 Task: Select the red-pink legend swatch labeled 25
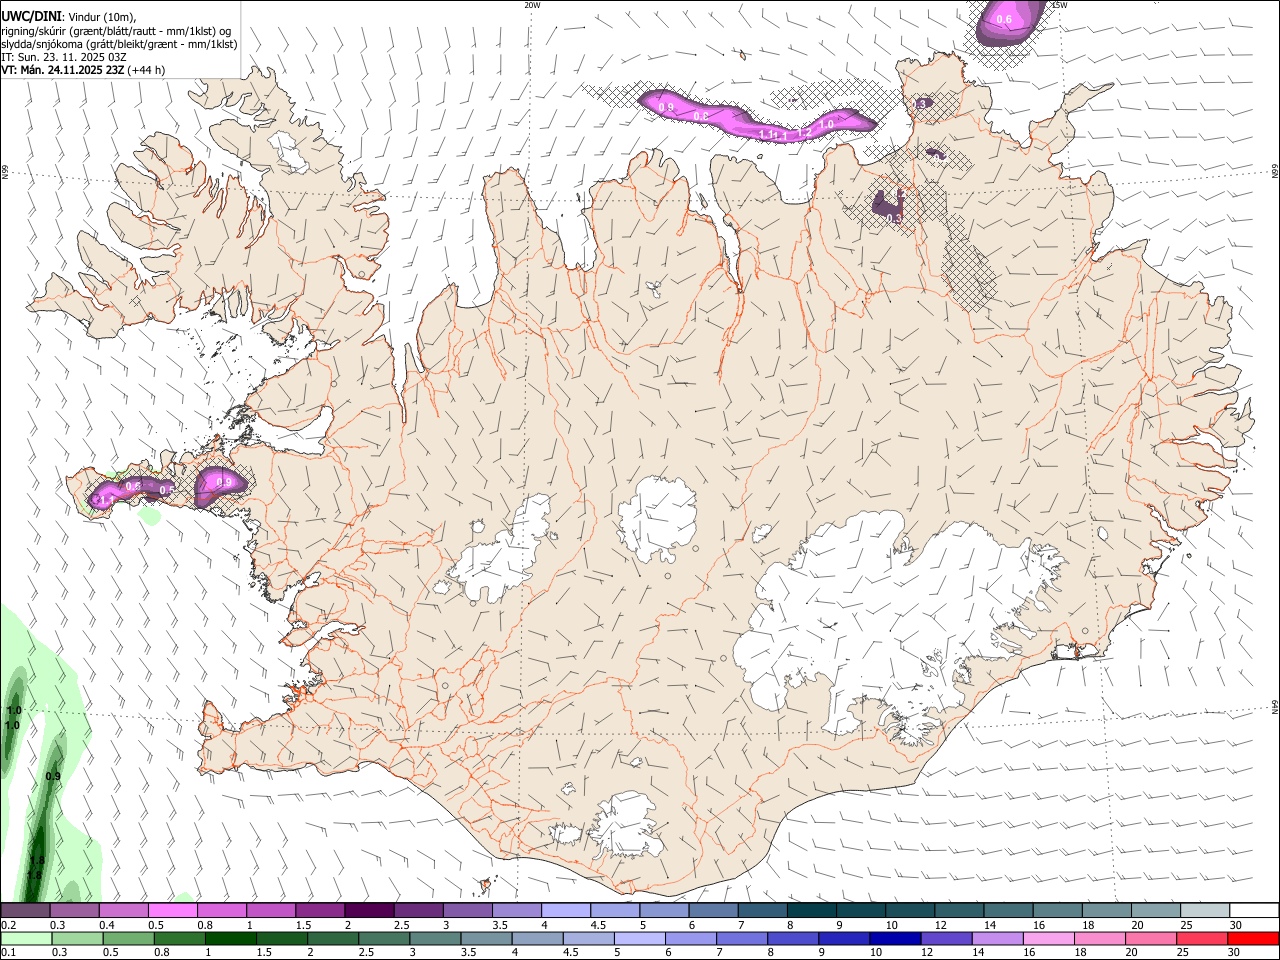click(1202, 939)
